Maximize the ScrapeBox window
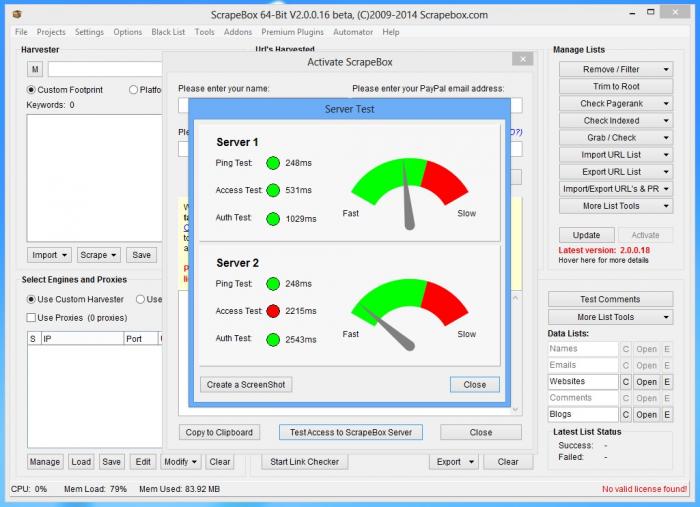700x507 pixels. coord(651,12)
